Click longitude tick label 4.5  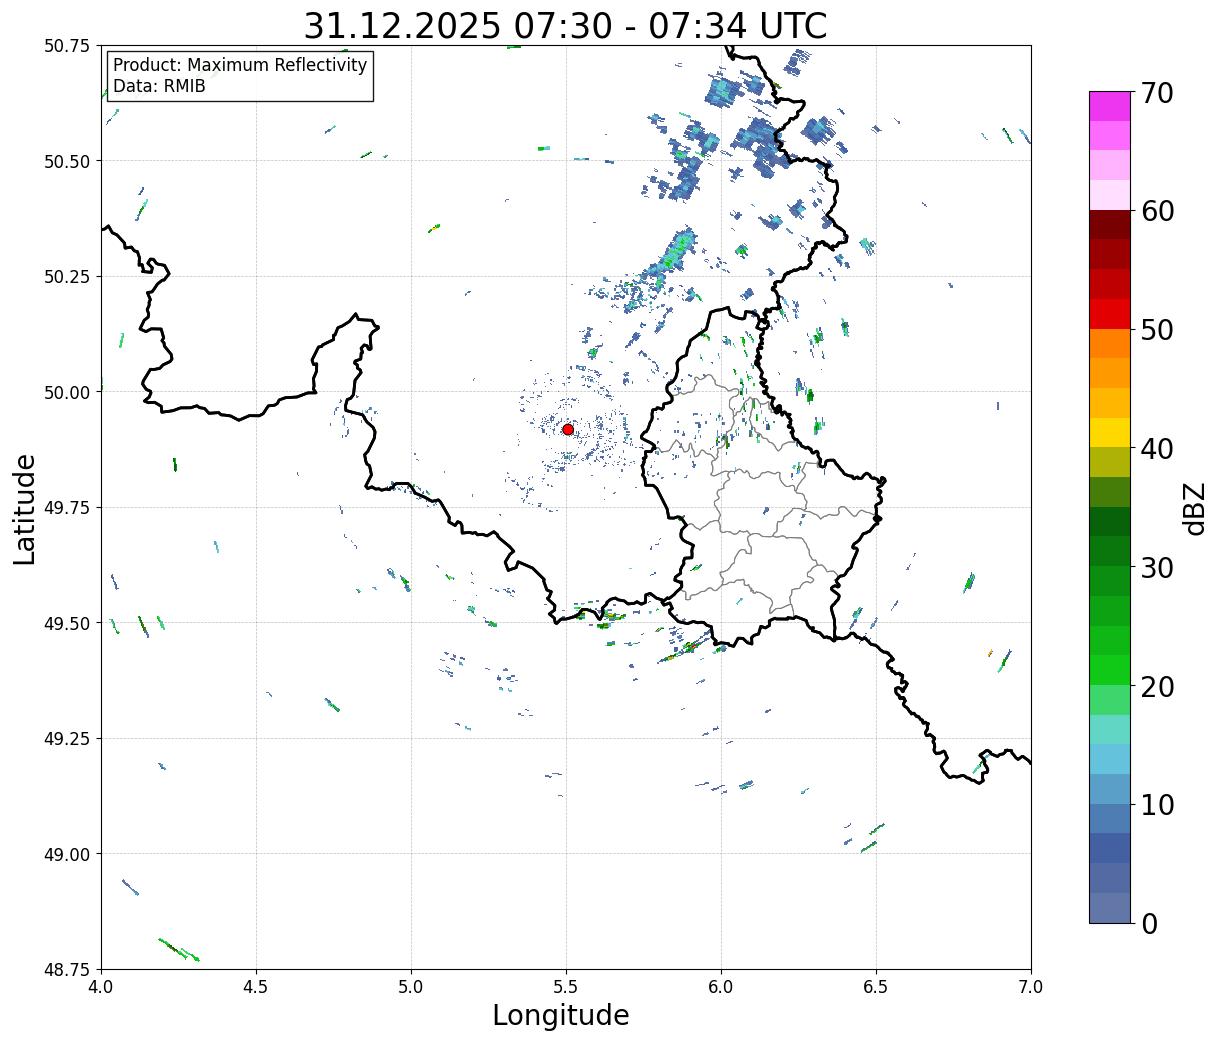click(x=256, y=987)
